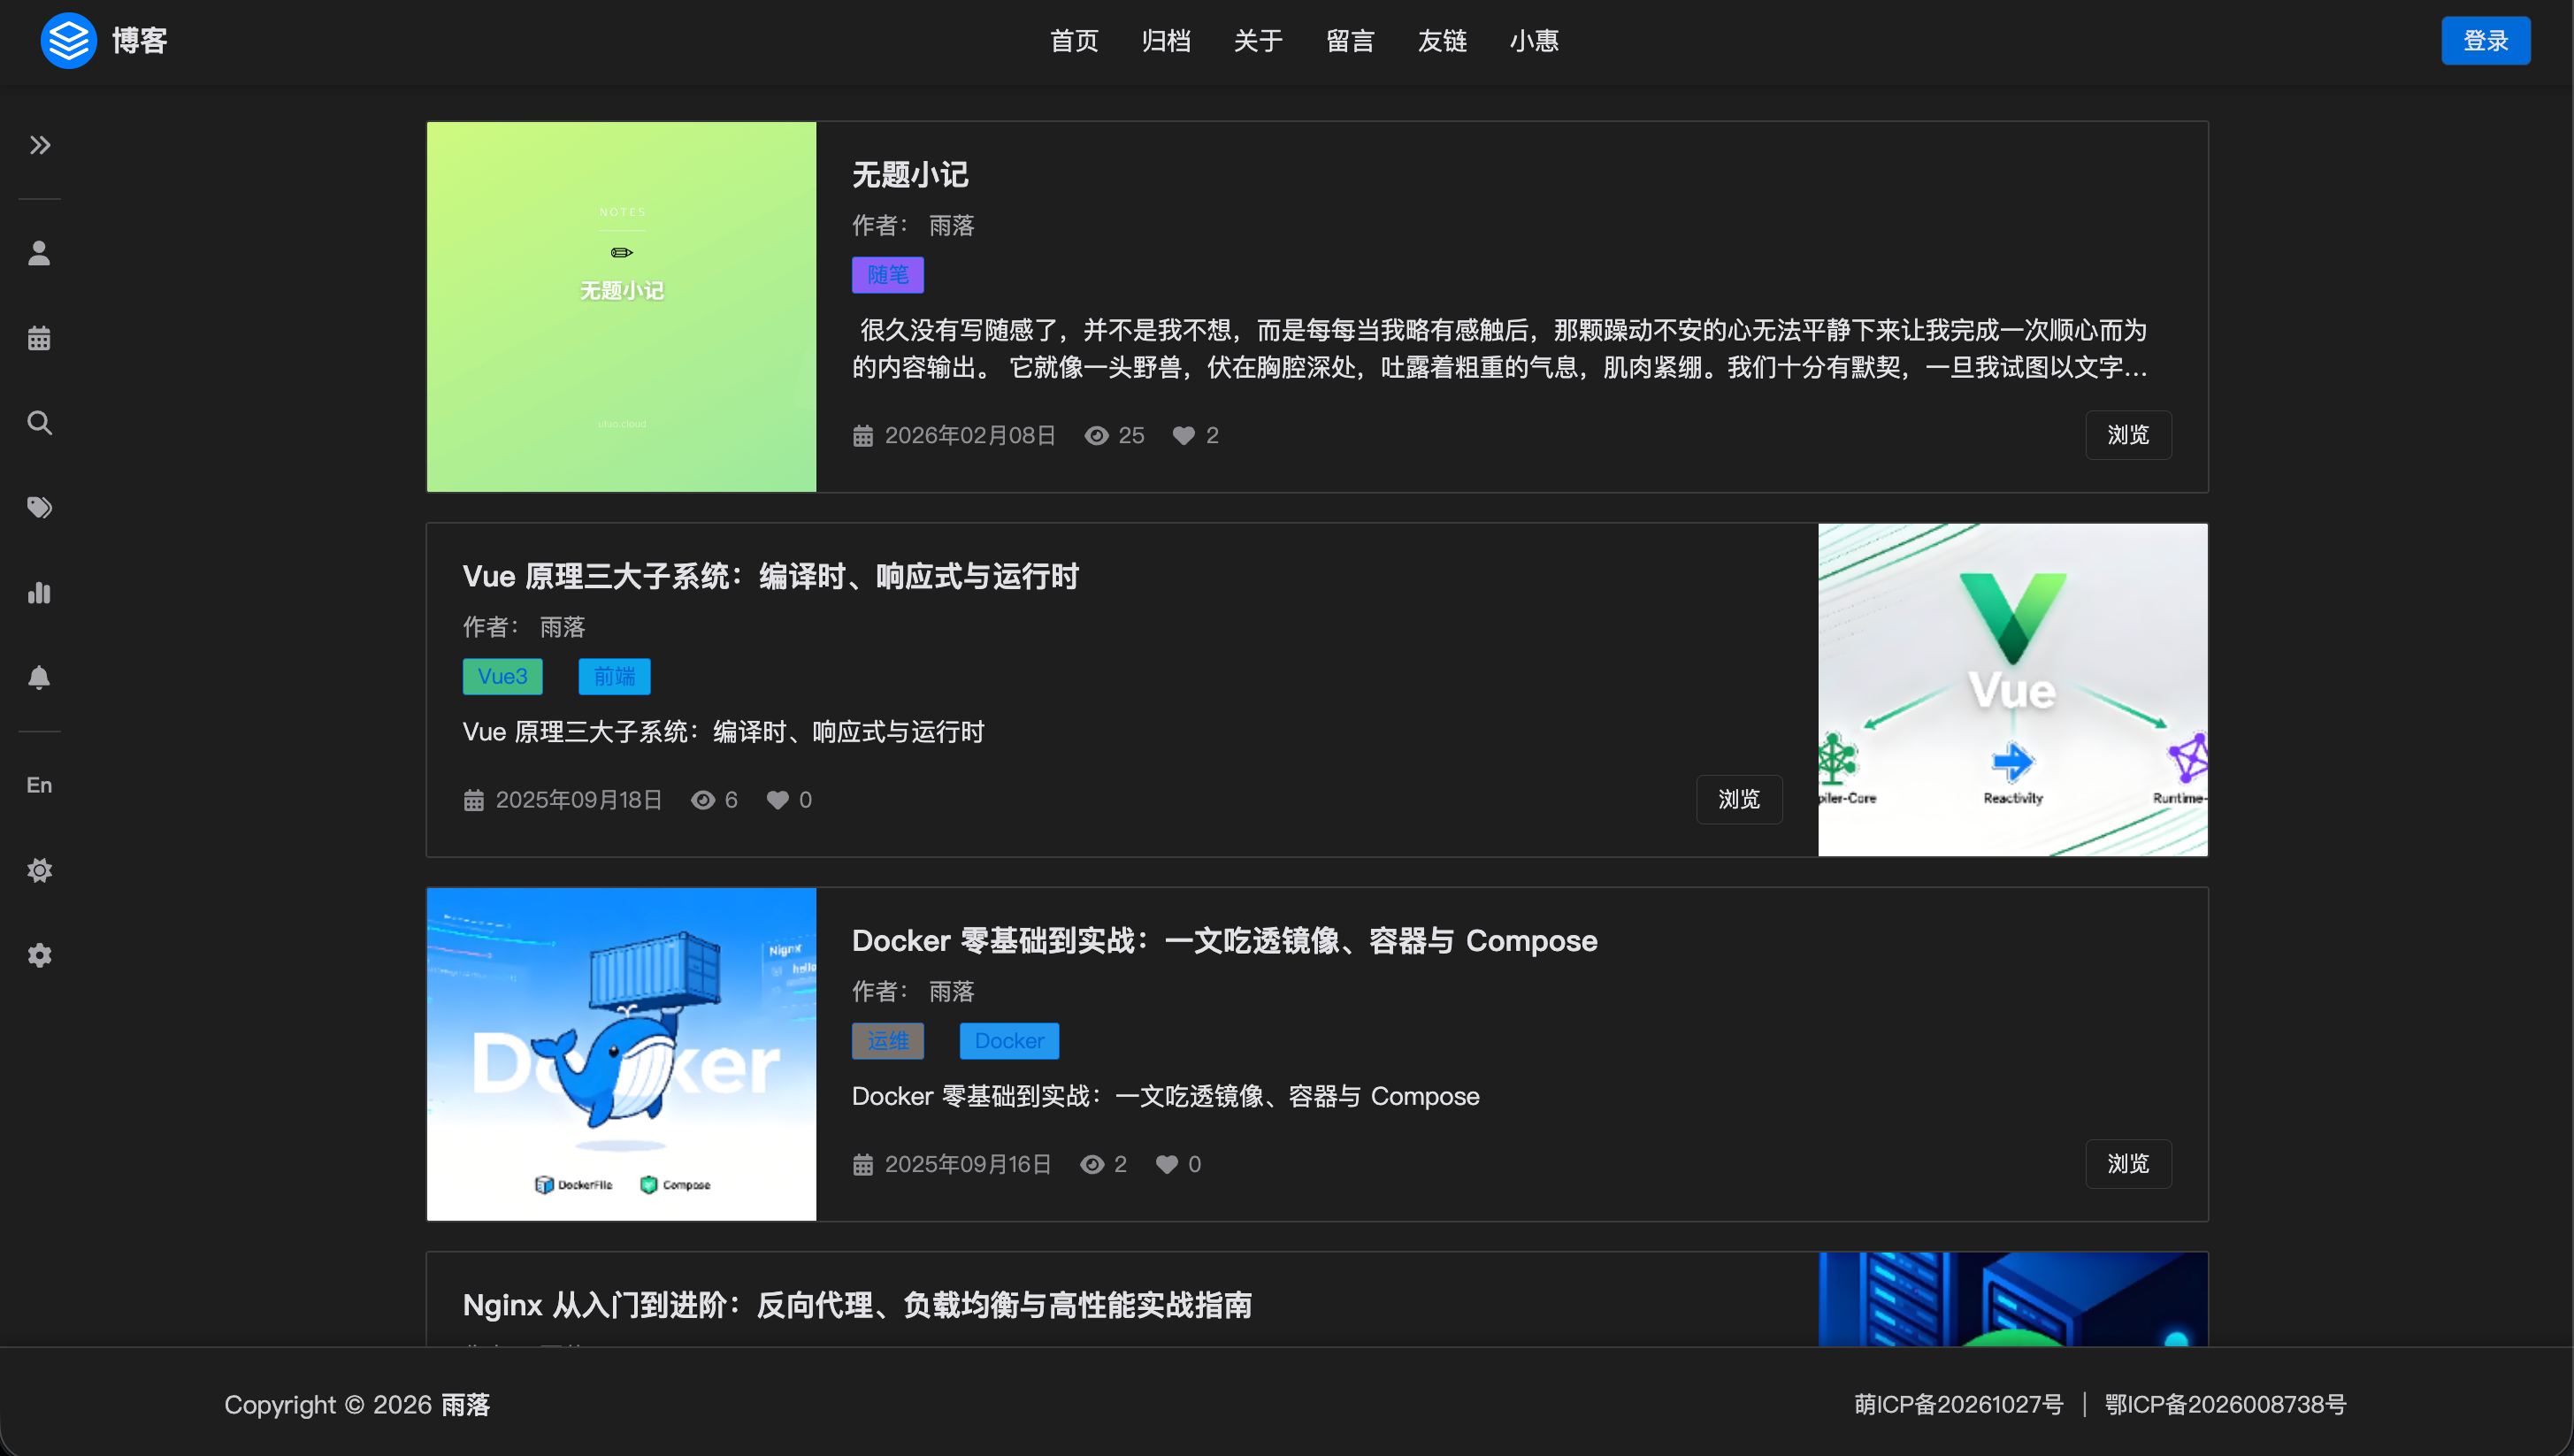Viewport: 2574px width, 1456px height.
Task: Click 浏览 on the 无题小记 article
Action: [x=2128, y=435]
